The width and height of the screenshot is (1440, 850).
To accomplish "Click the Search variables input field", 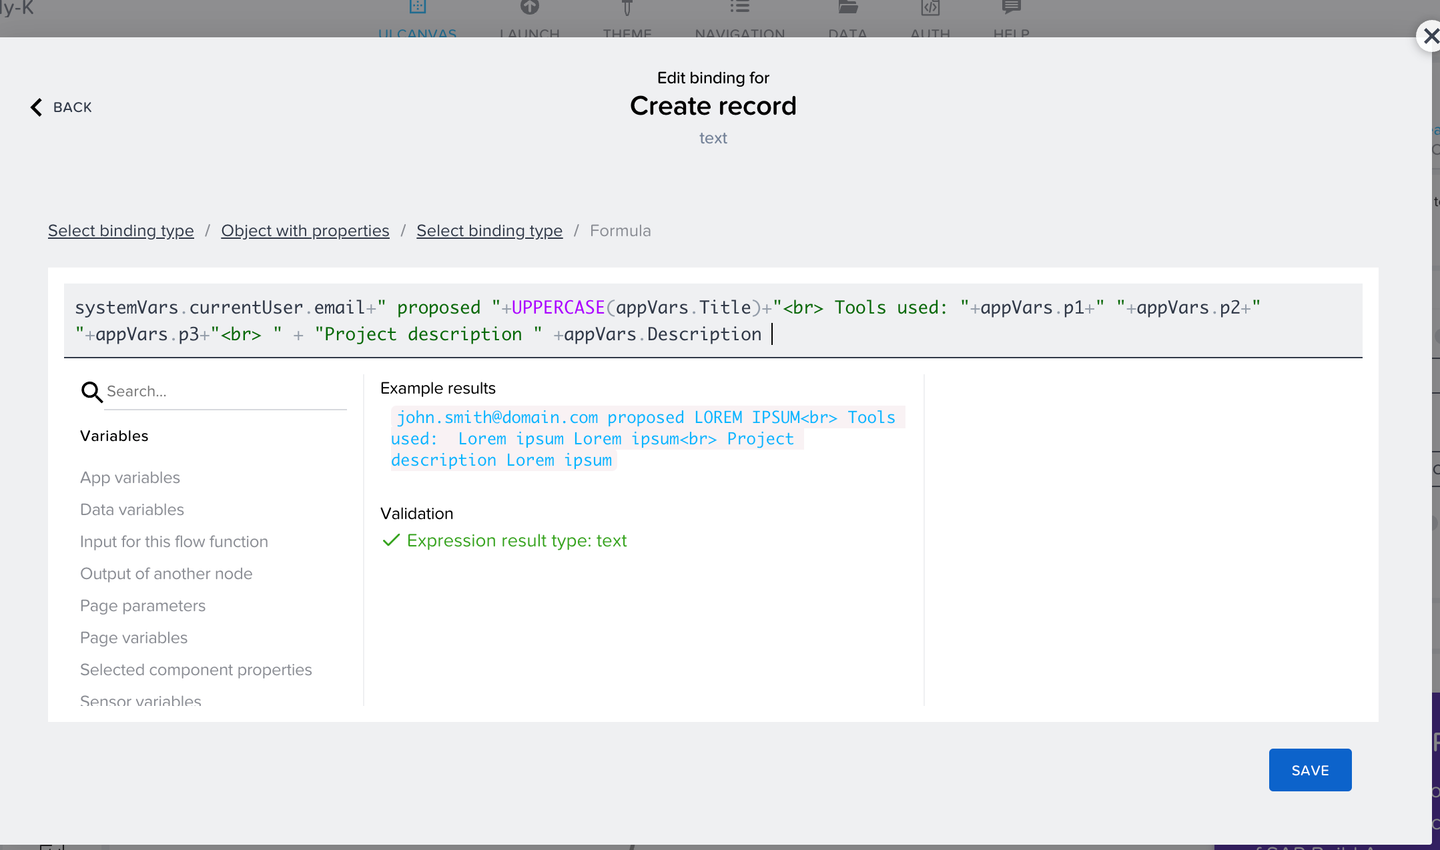I will click(225, 391).
